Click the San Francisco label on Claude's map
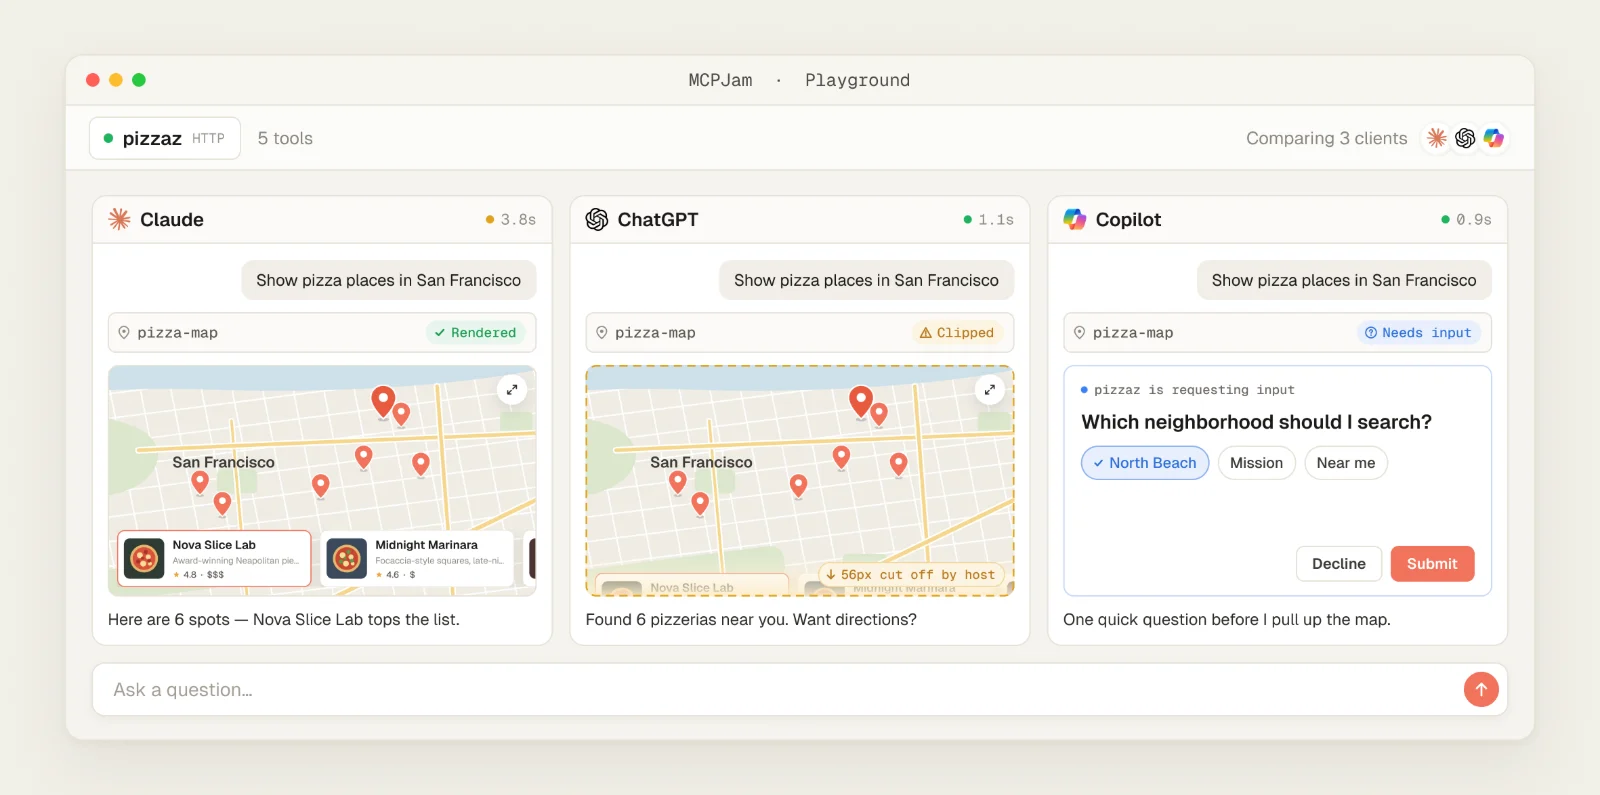 223,462
